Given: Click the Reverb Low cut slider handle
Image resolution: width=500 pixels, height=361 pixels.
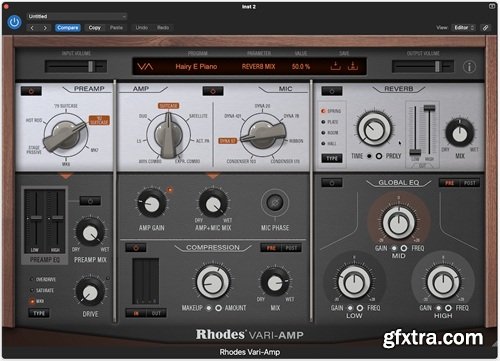Looking at the screenshot, I should 415,152.
